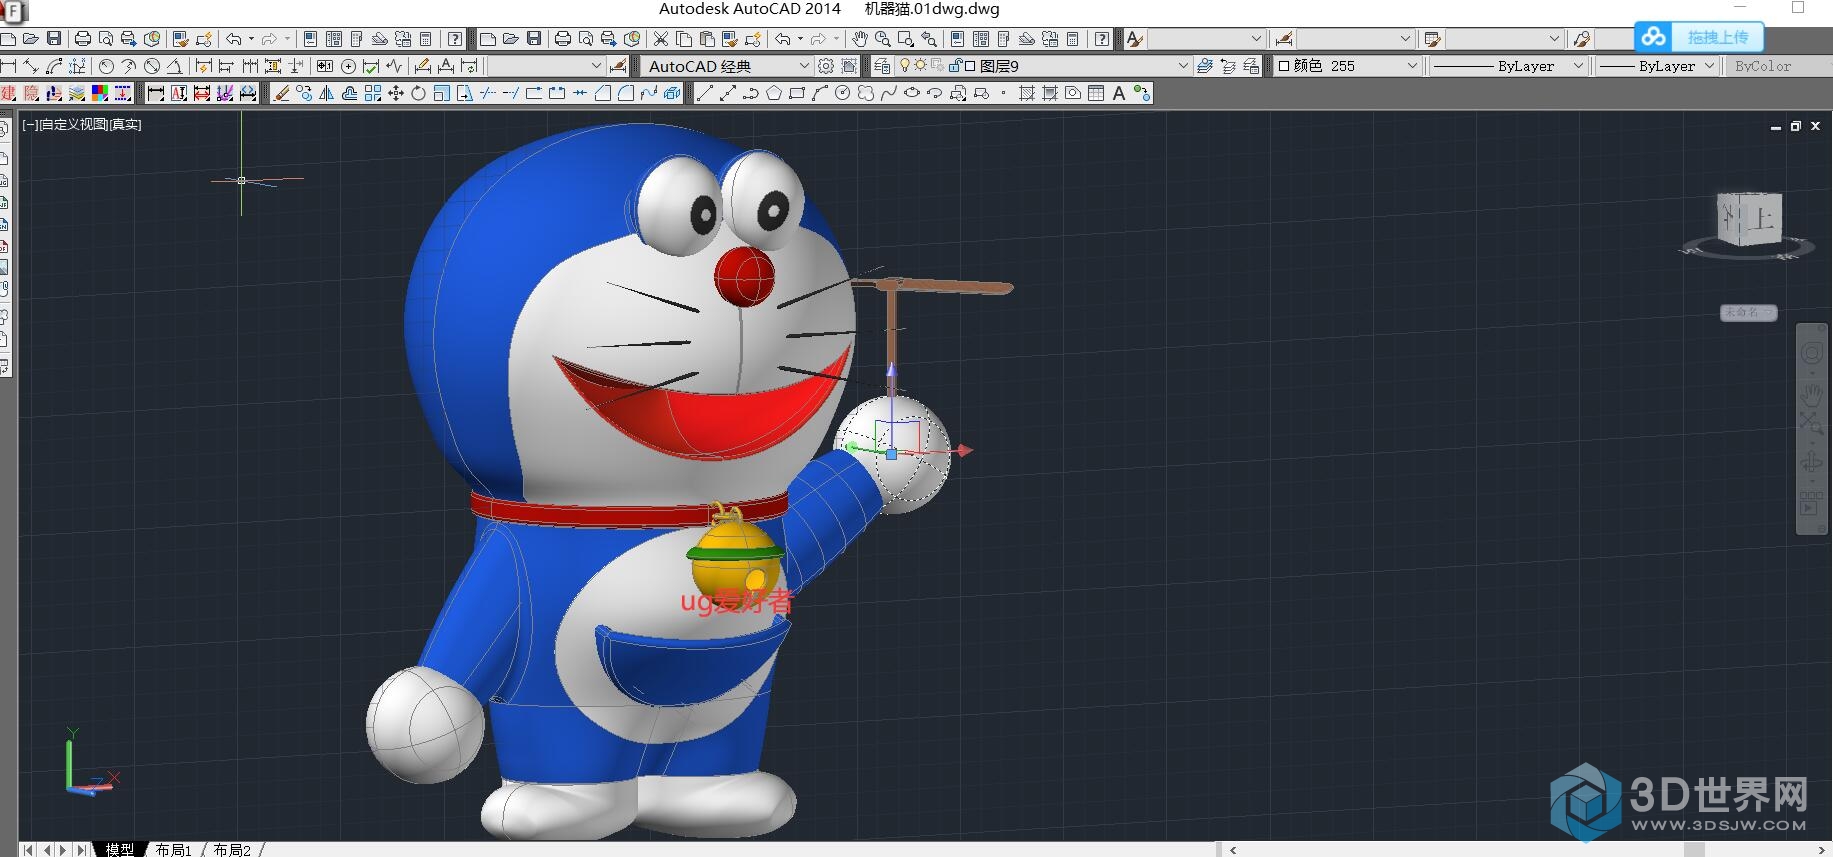Select the Hatch tool
1833x857 pixels.
(1027, 93)
